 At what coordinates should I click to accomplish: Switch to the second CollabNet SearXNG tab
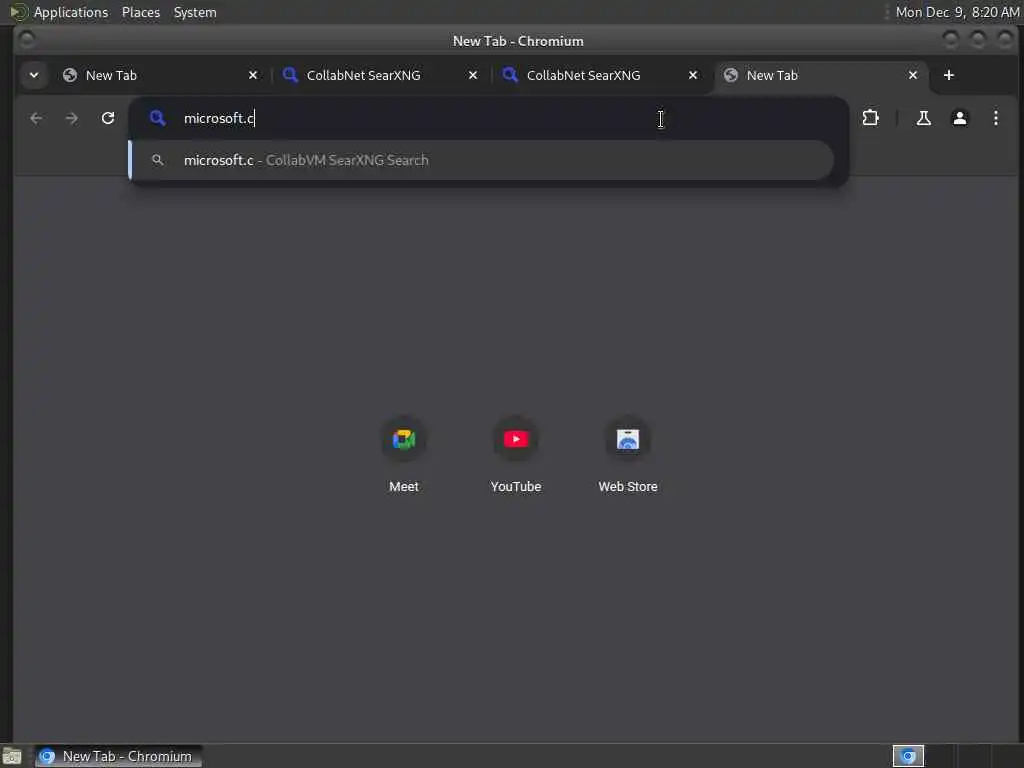click(x=601, y=75)
